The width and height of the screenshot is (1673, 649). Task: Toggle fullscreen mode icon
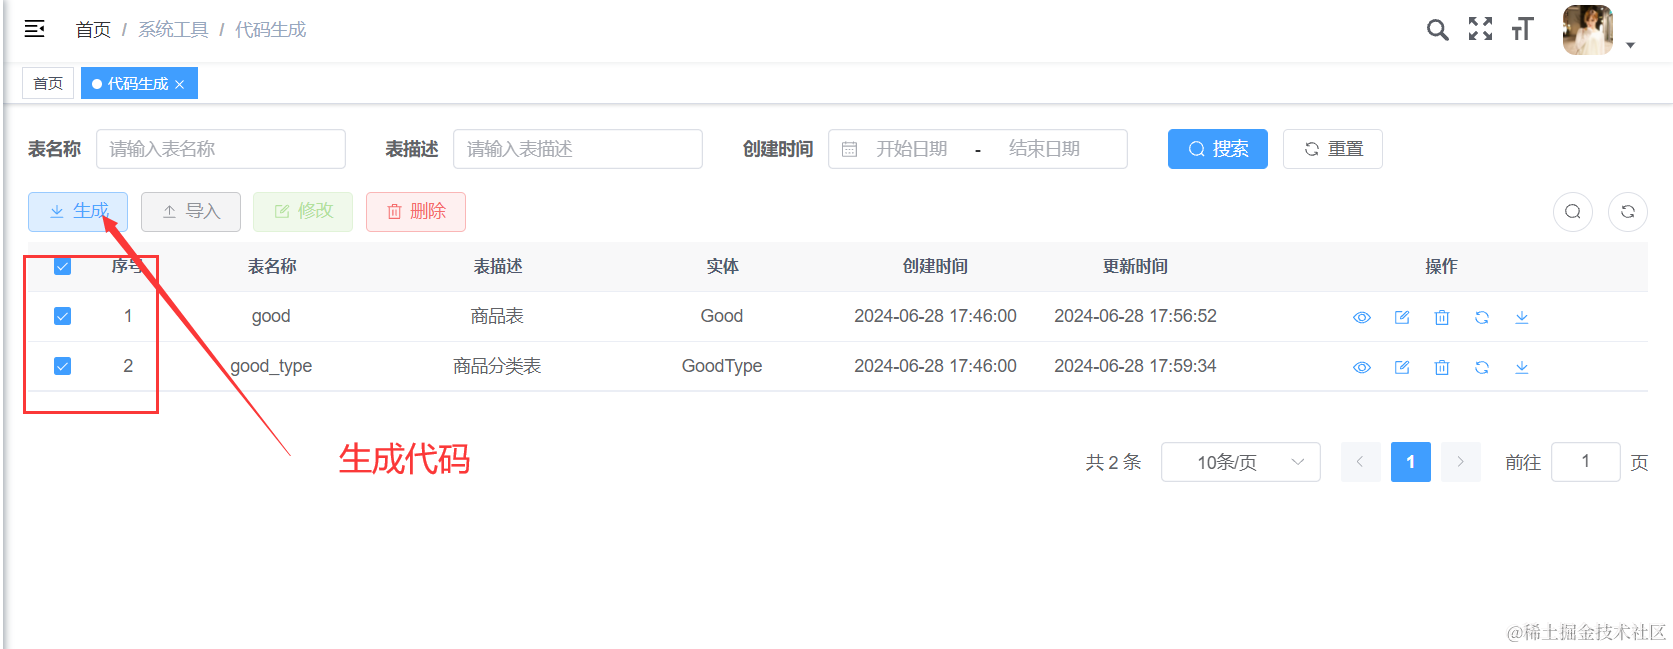1480,29
